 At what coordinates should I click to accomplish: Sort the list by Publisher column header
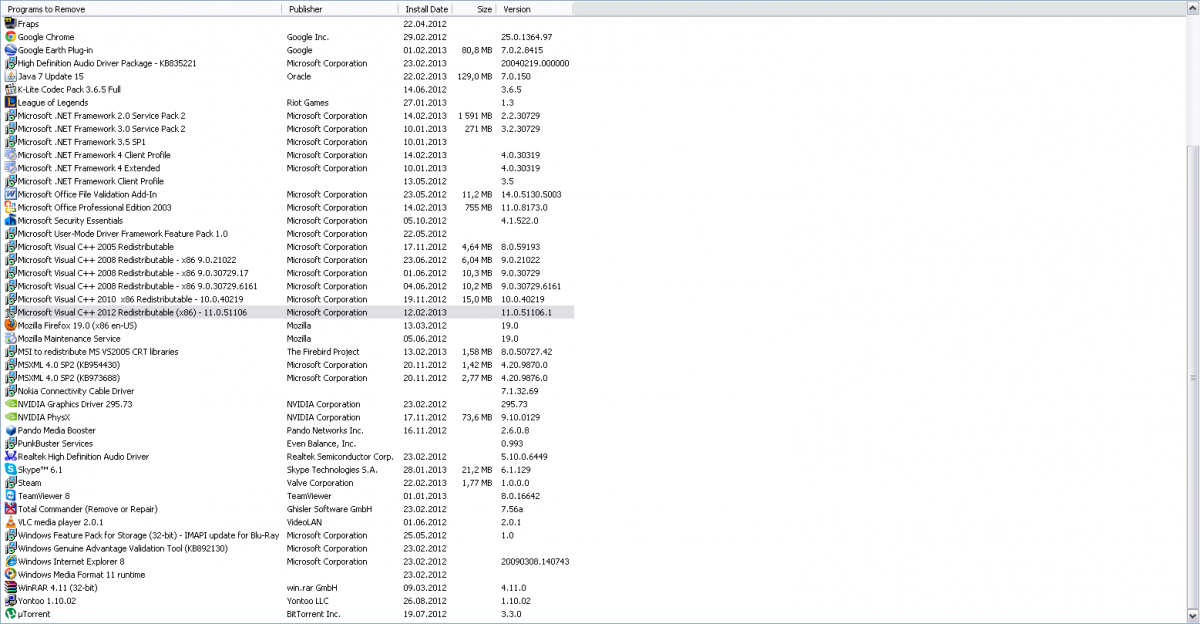tap(340, 9)
